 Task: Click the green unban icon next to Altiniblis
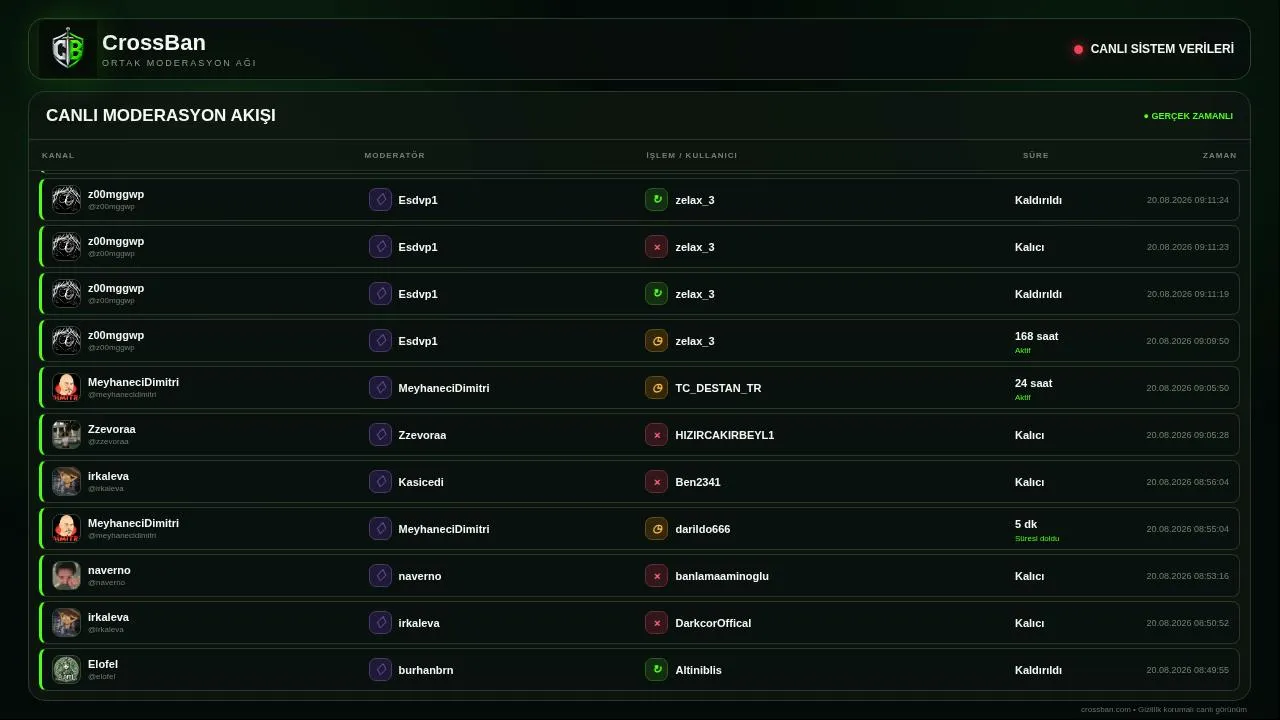656,670
